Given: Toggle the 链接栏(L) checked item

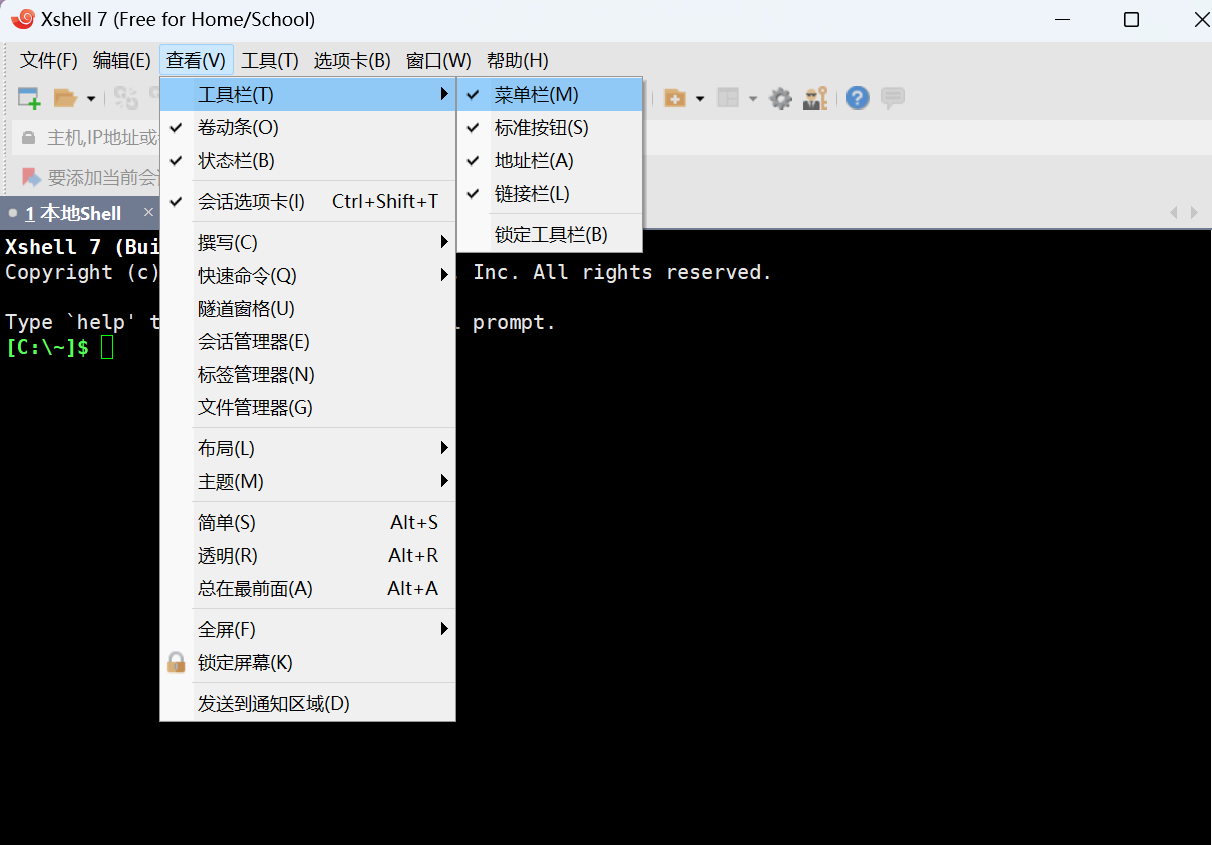Looking at the screenshot, I should [x=549, y=193].
